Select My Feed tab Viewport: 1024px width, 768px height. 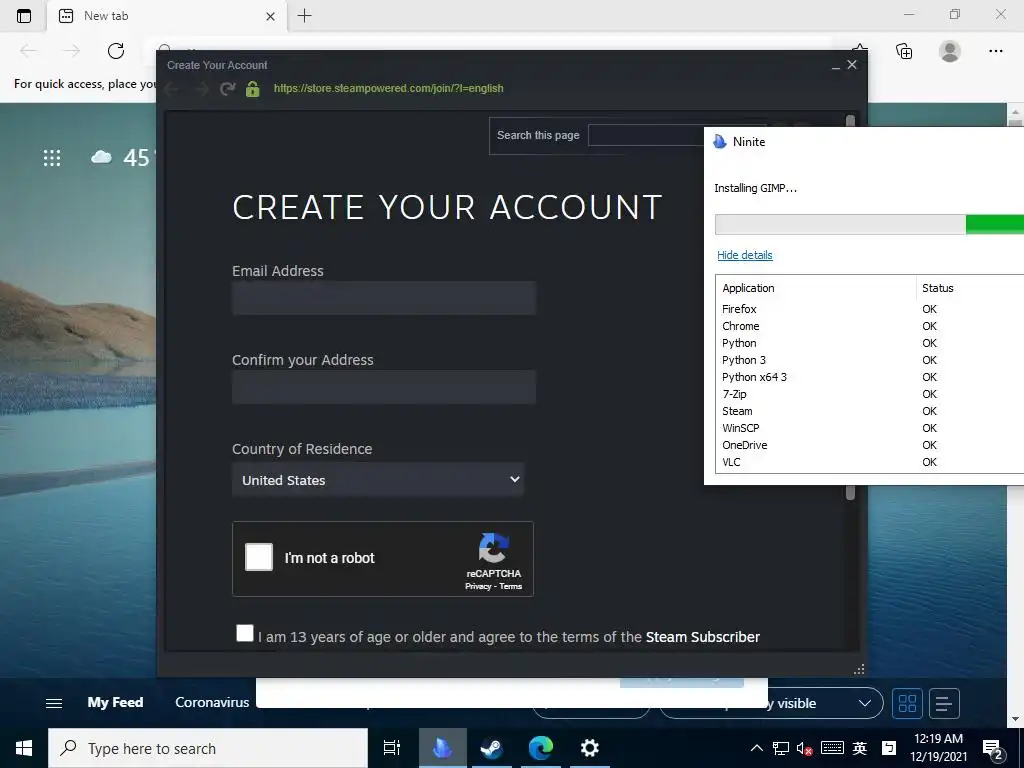[x=116, y=703]
